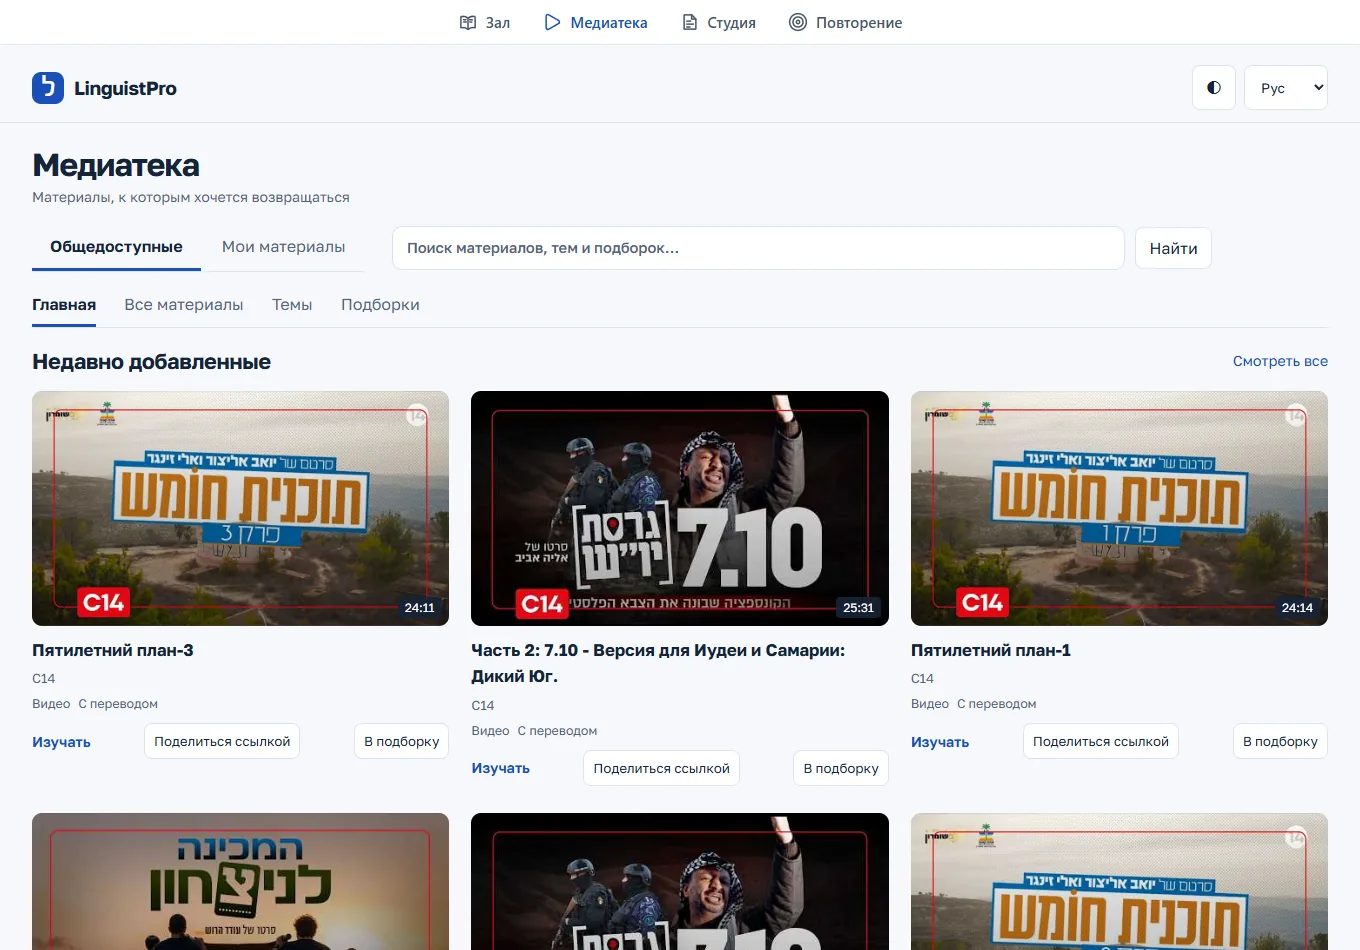Click Изучать under Часть 2: 7.10
The image size is (1360, 950).
pos(500,768)
